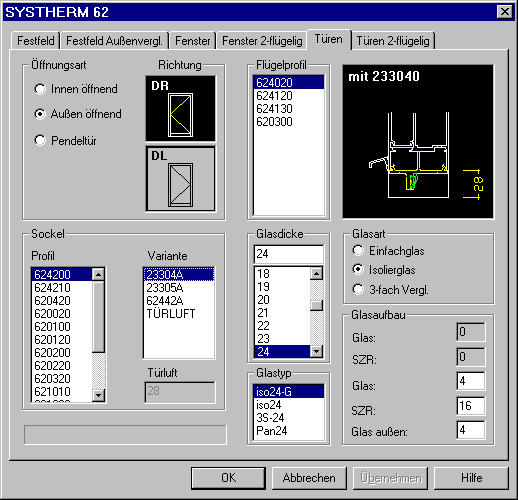Select glass thickness 23 in list
Screen dimensions: 518x500
point(282,339)
